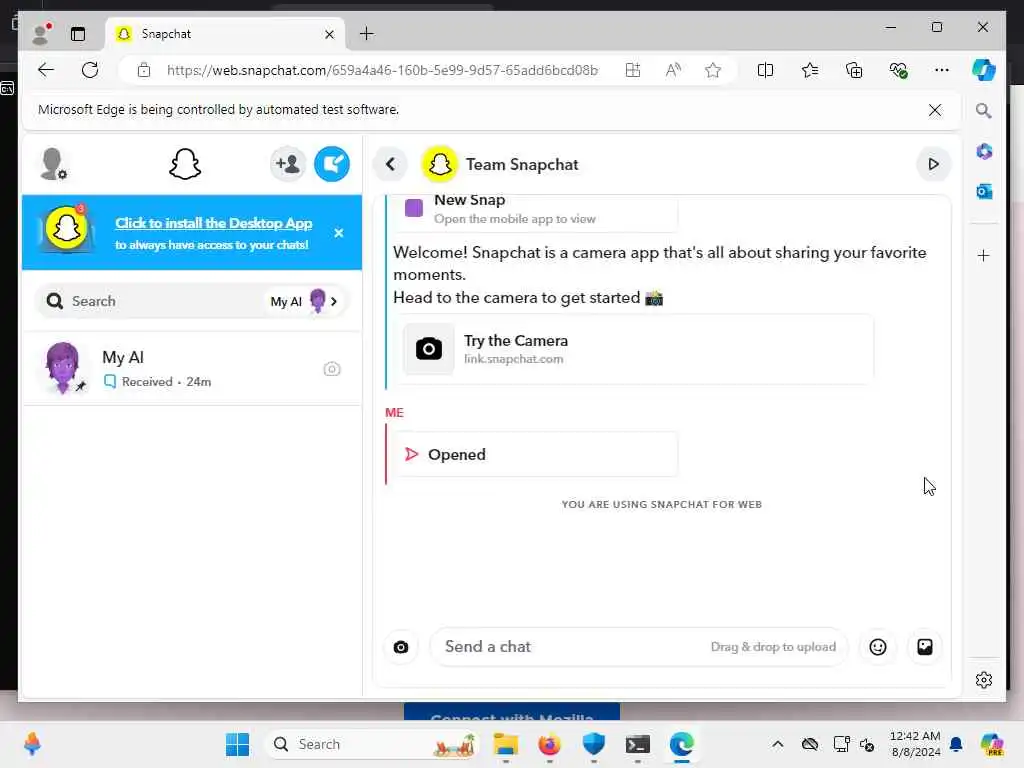Click the camera icon in My AI row
1024x768 pixels.
pyautogui.click(x=332, y=369)
